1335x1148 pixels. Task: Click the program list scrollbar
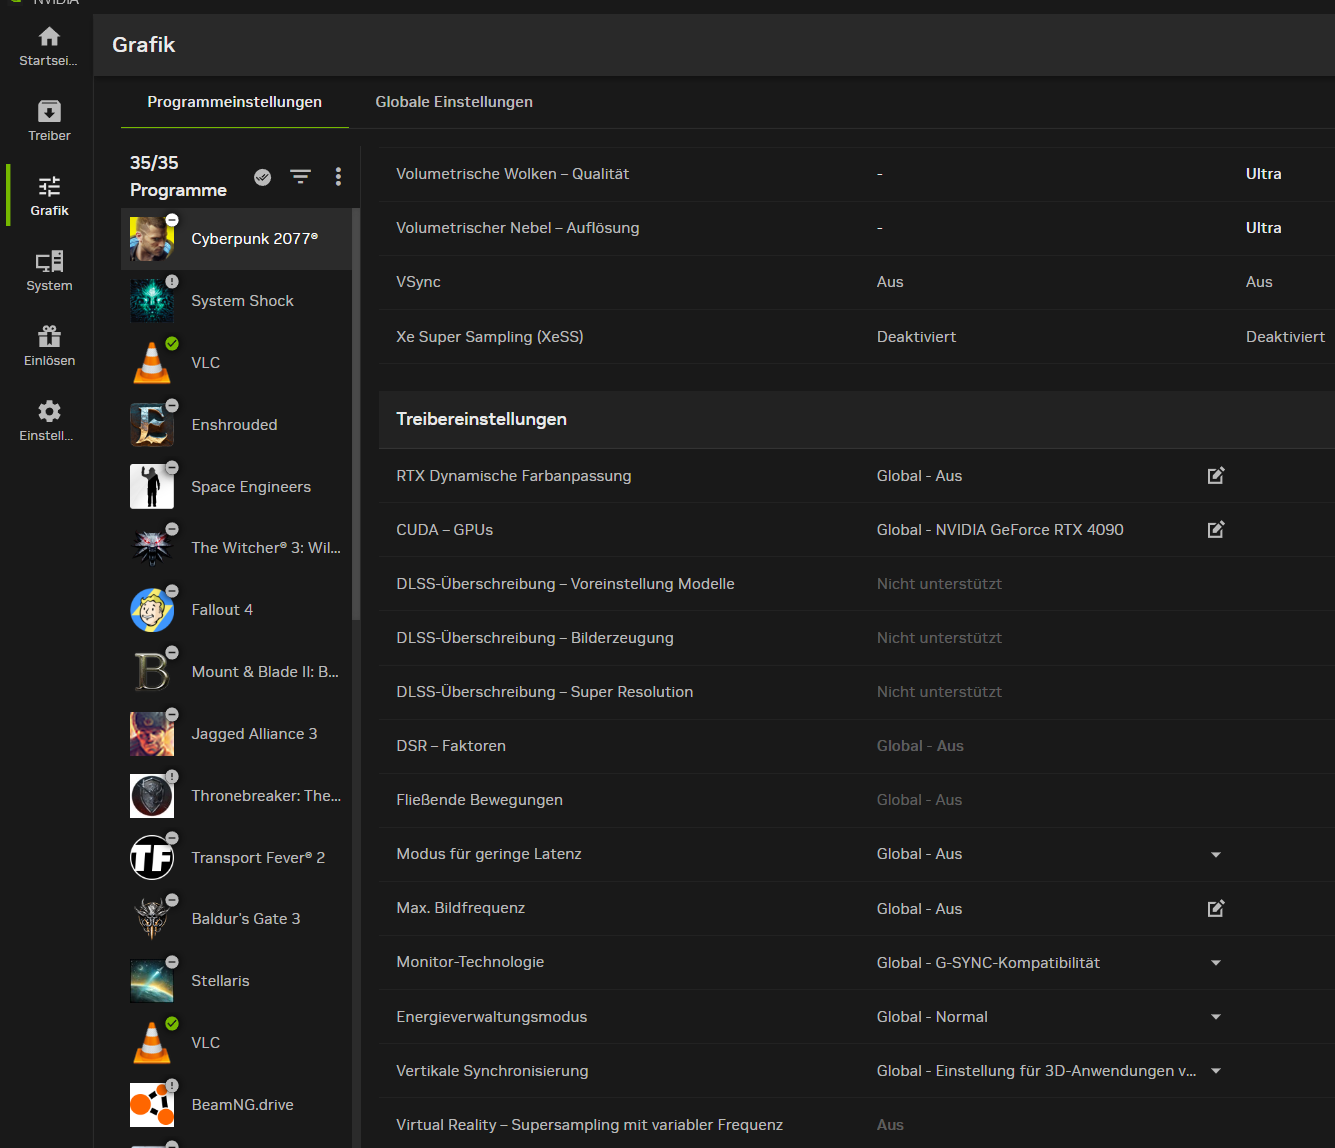click(x=356, y=415)
